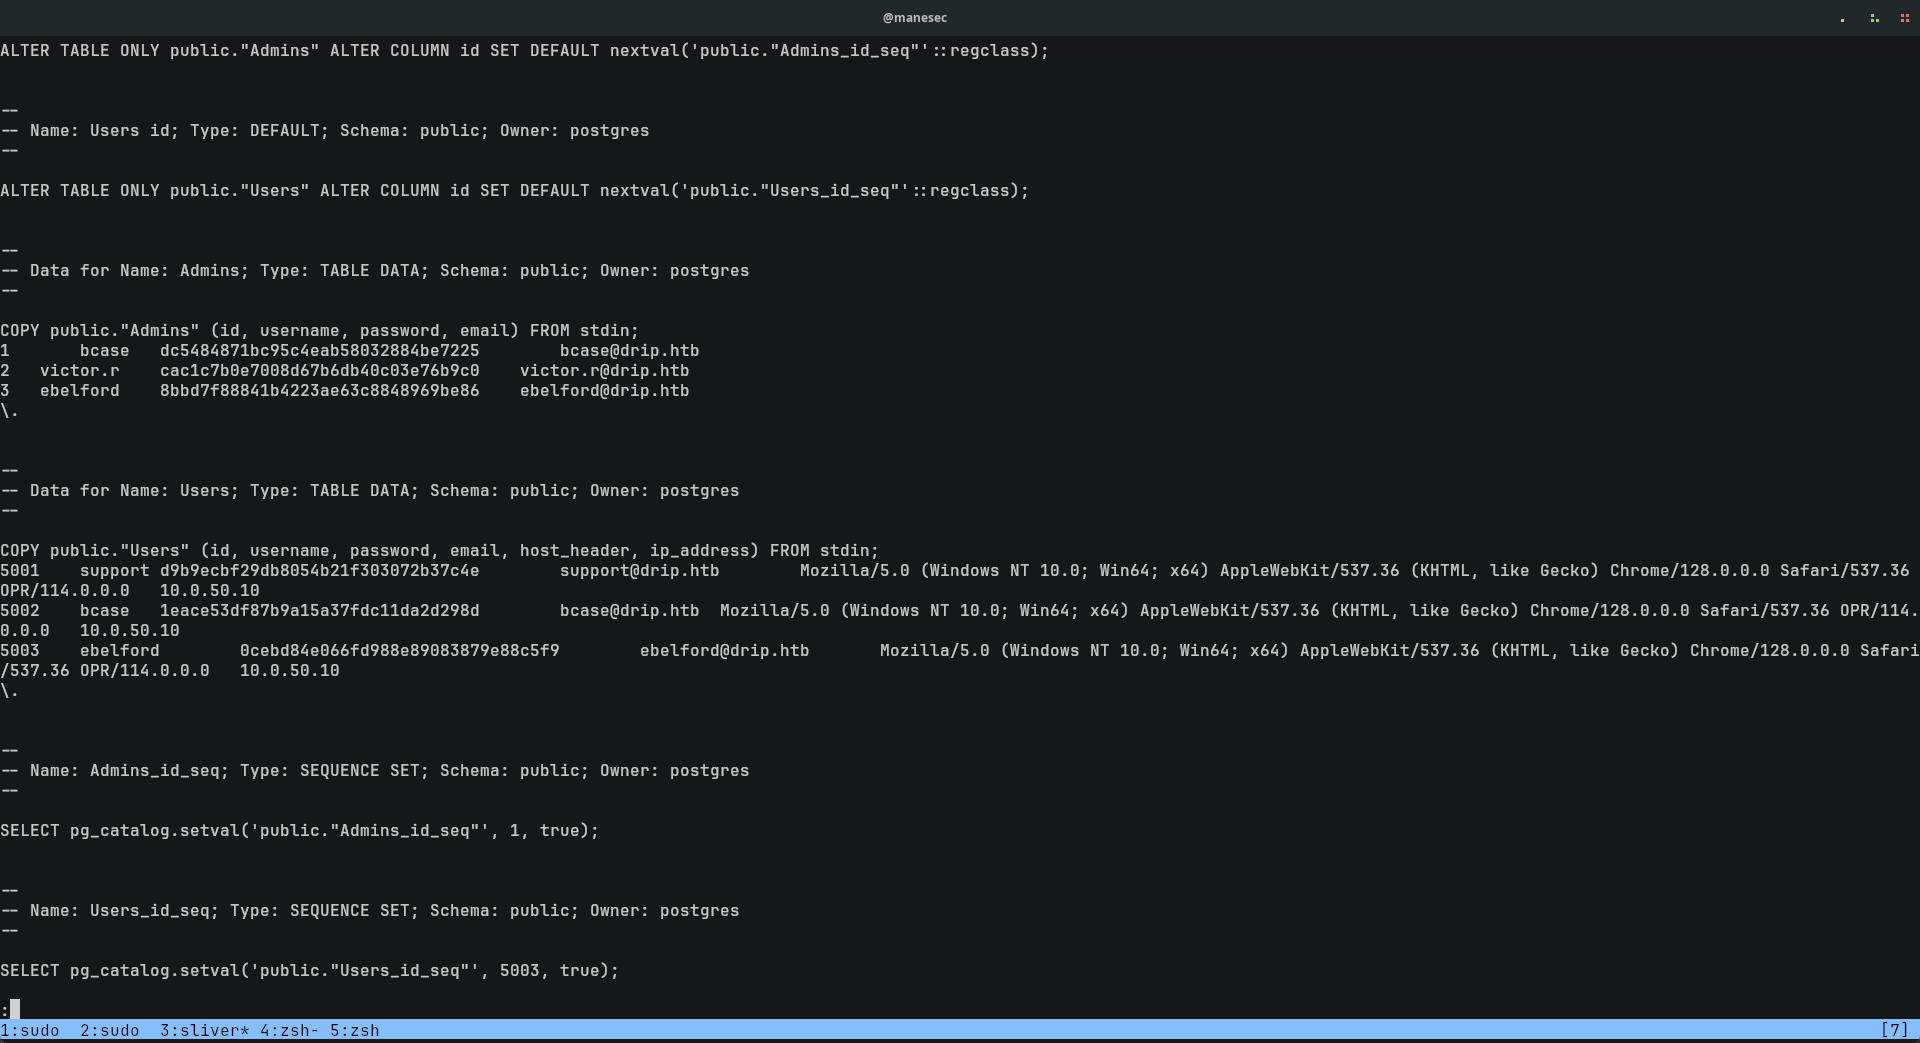Minimize the terminal using the yellow dot icon
This screenshot has height=1043, width=1920.
pos(1842,18)
